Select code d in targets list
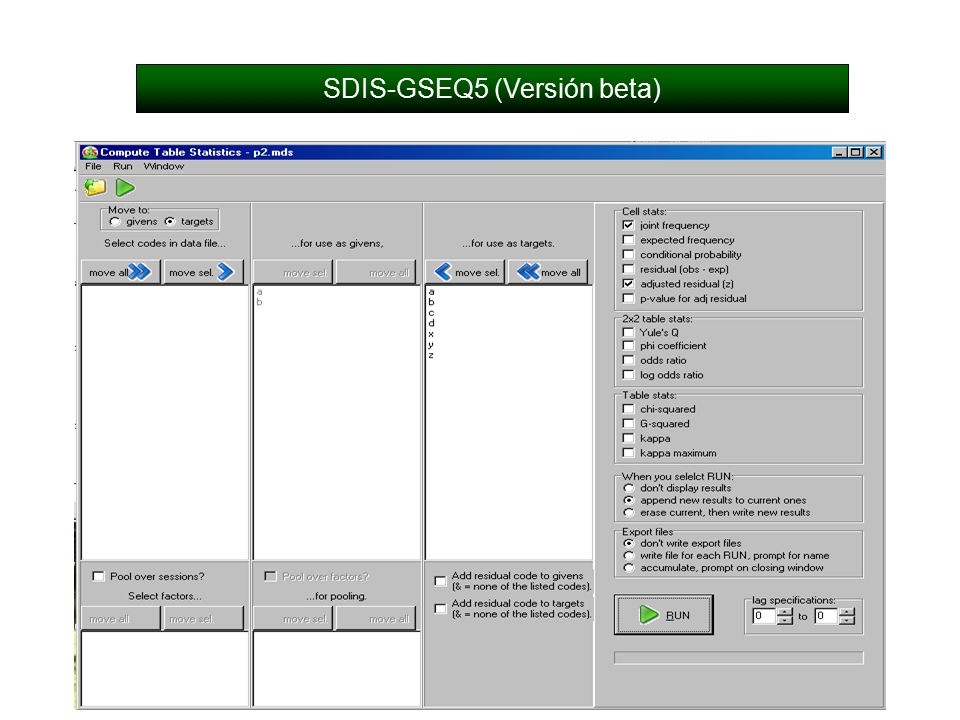The height and width of the screenshot is (720, 960). point(431,323)
